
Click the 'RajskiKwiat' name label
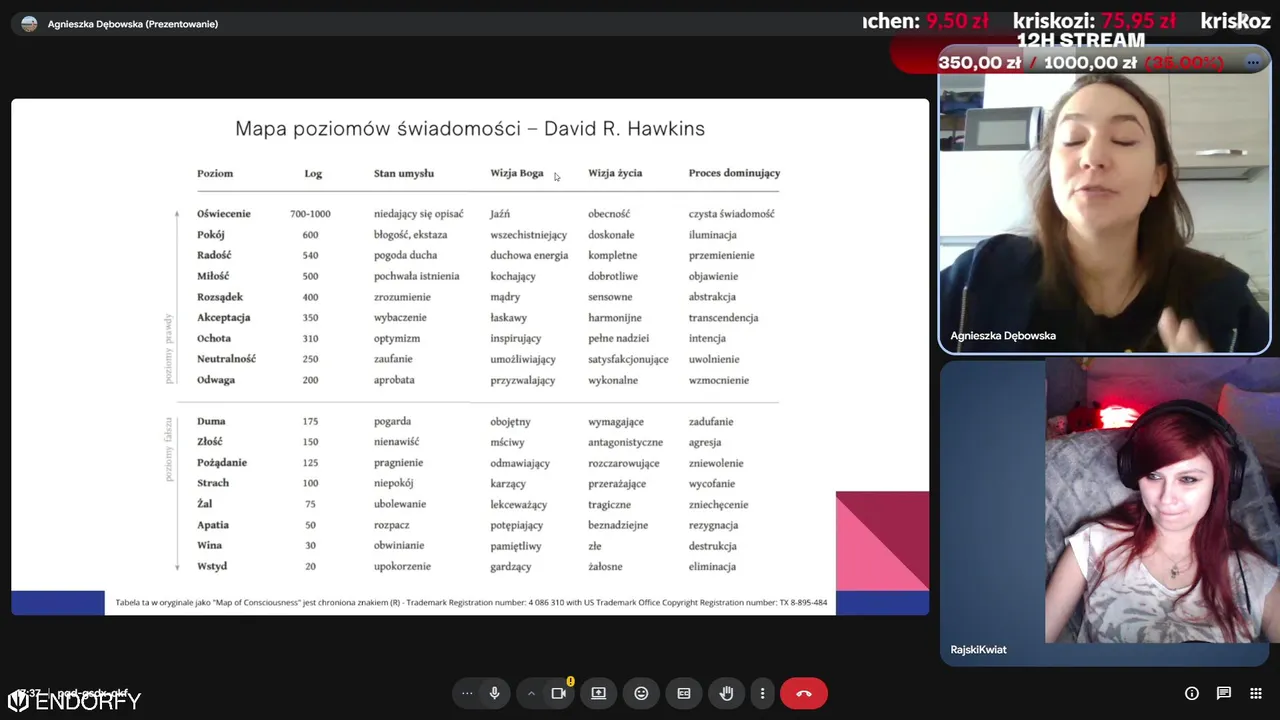tap(979, 650)
